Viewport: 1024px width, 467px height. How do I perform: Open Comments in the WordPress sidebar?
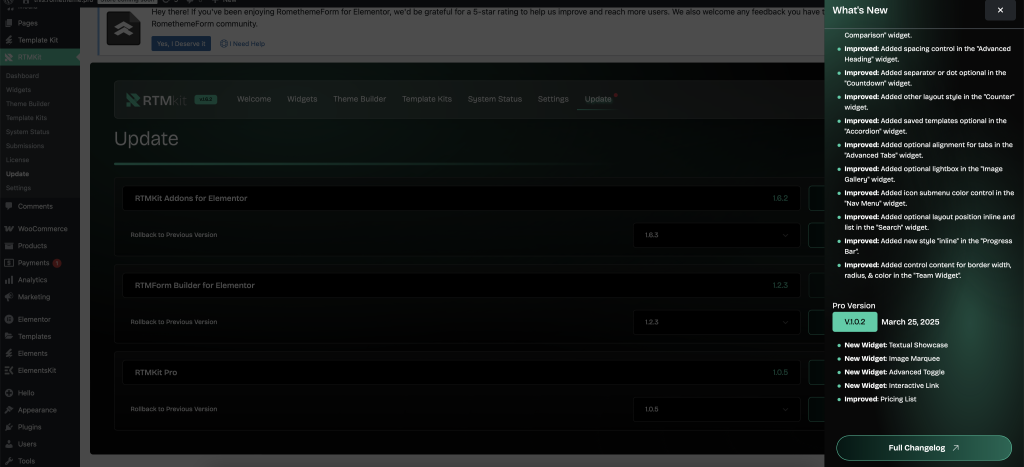pos(35,206)
